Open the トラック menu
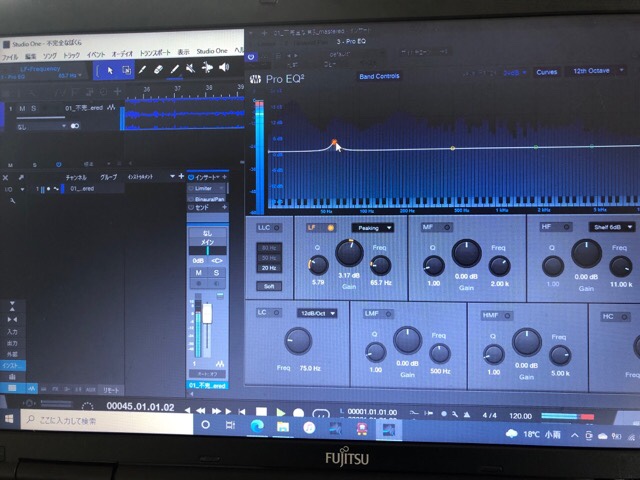Image resolution: width=640 pixels, height=480 pixels. [72, 55]
